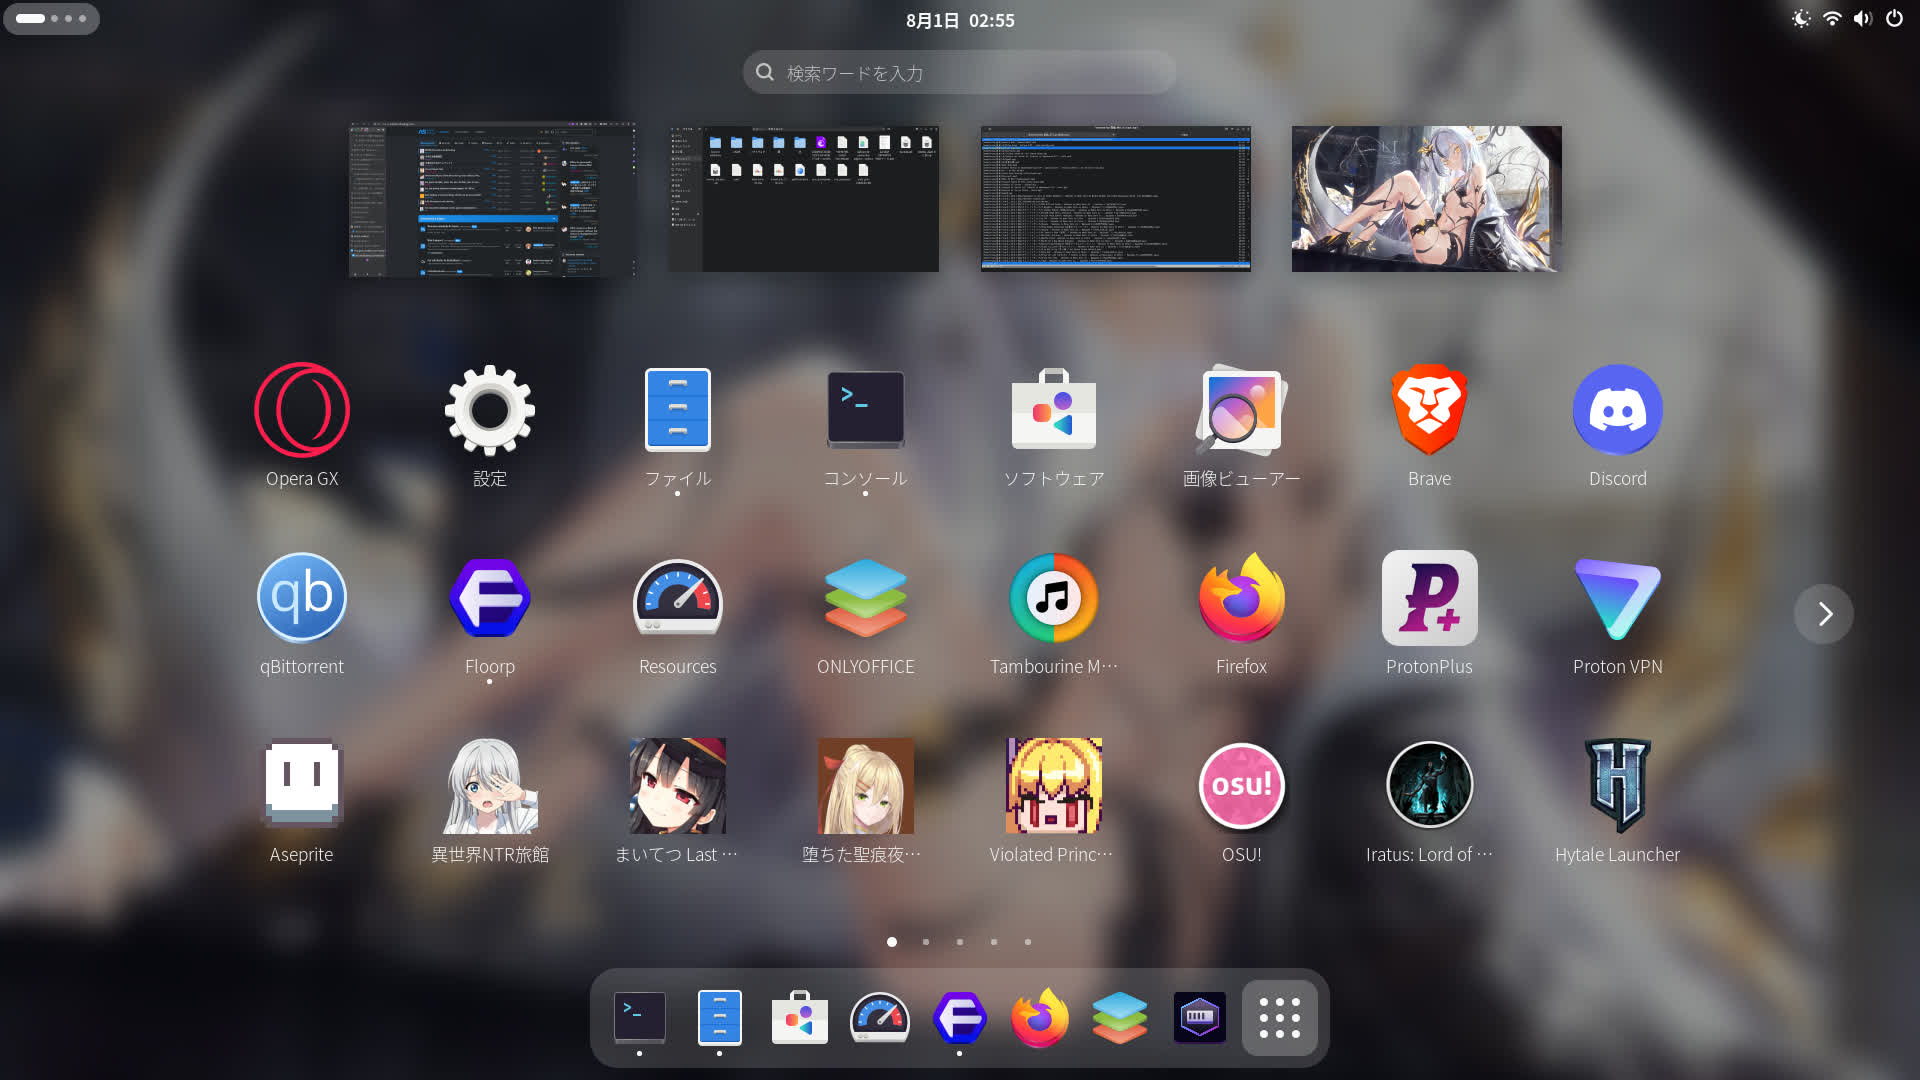Screen dimensions: 1920x1080
Task: Select the terminal window thumbnail
Action: click(1116, 199)
